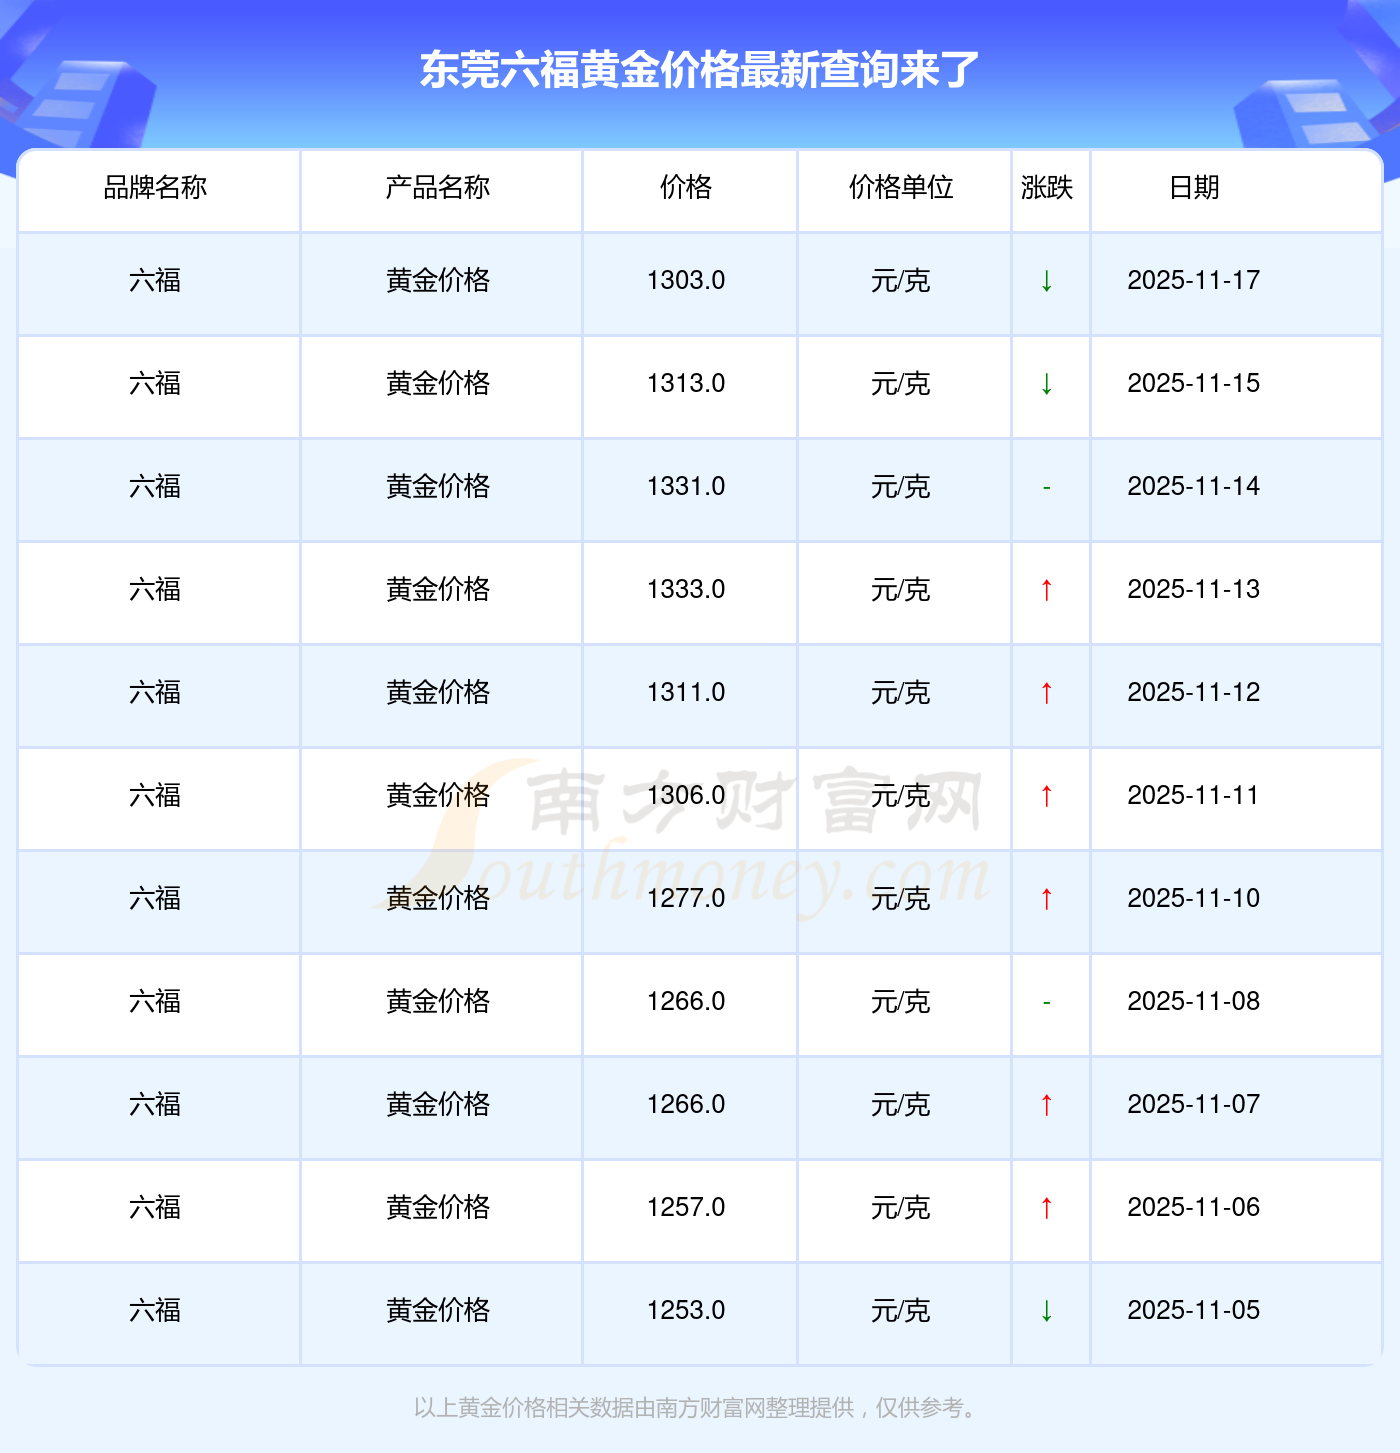Click the unchanged dash in the 2025-11-14 row
The width and height of the screenshot is (1400, 1453).
point(1047,488)
